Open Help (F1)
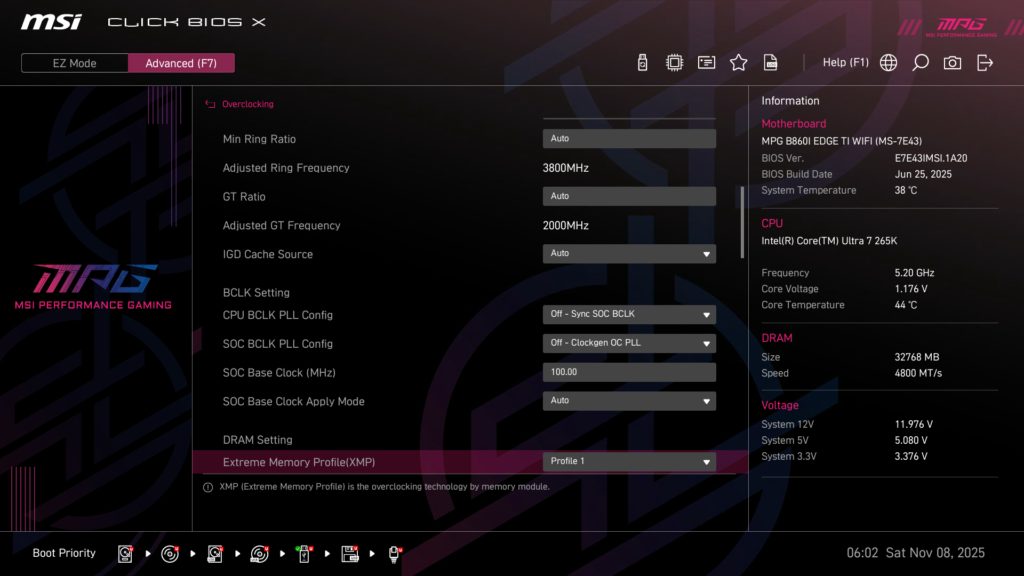Viewport: 1024px width, 576px height. coord(846,61)
